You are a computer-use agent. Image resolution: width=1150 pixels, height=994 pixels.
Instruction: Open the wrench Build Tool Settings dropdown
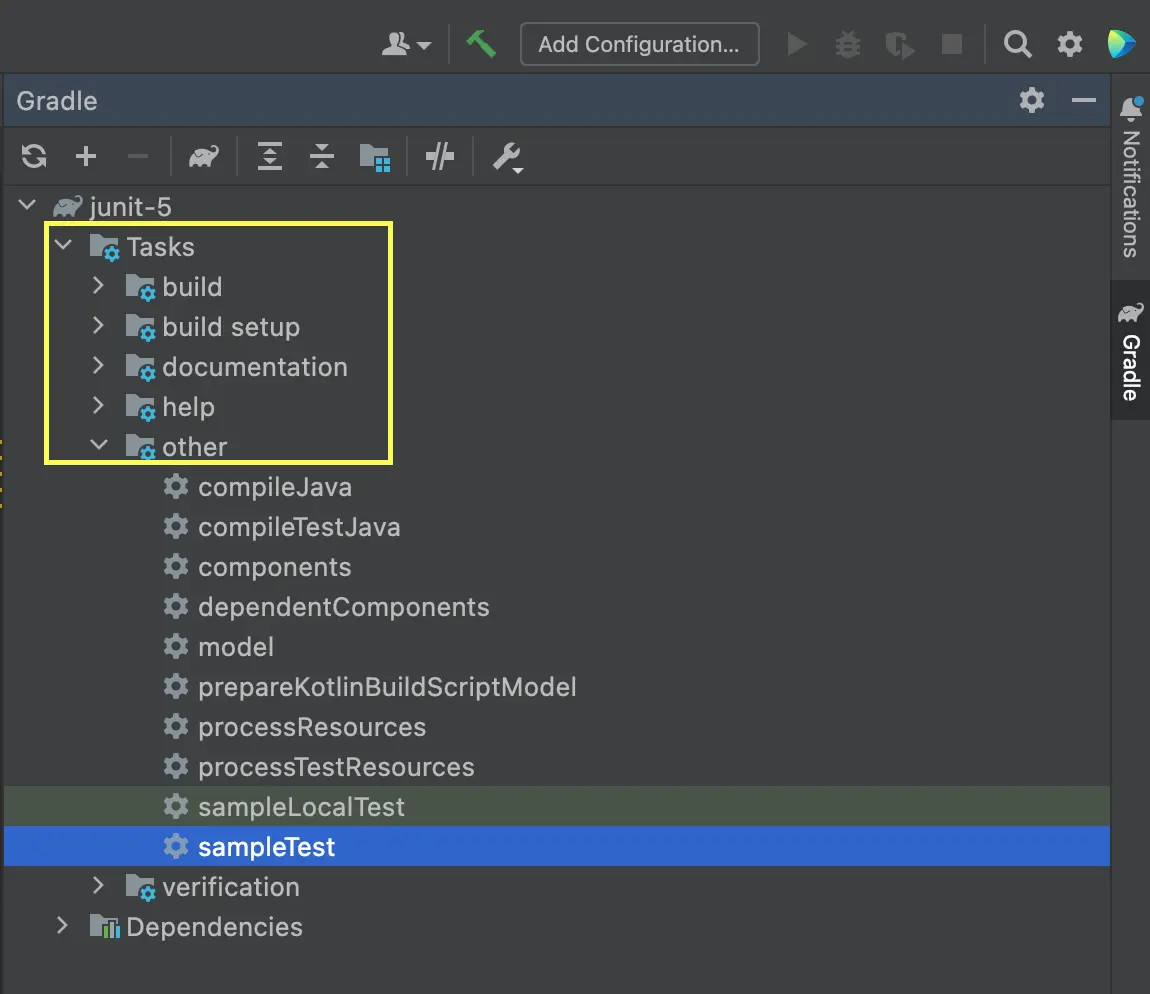pyautogui.click(x=507, y=157)
